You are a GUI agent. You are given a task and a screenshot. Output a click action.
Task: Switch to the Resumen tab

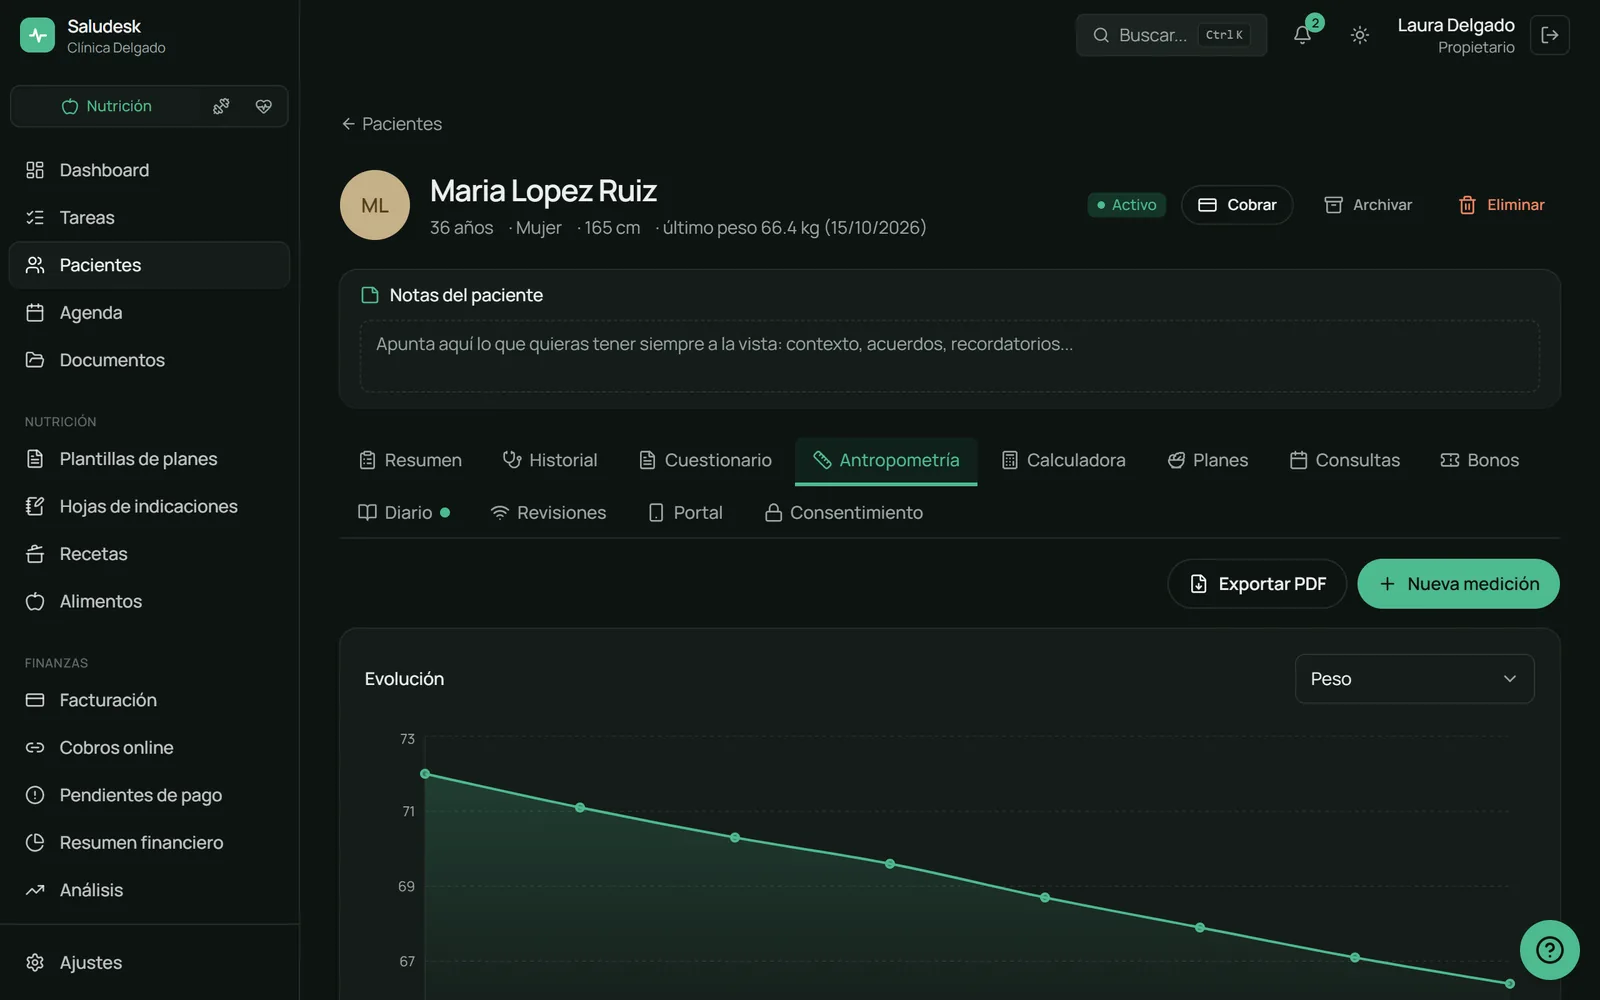coord(410,460)
